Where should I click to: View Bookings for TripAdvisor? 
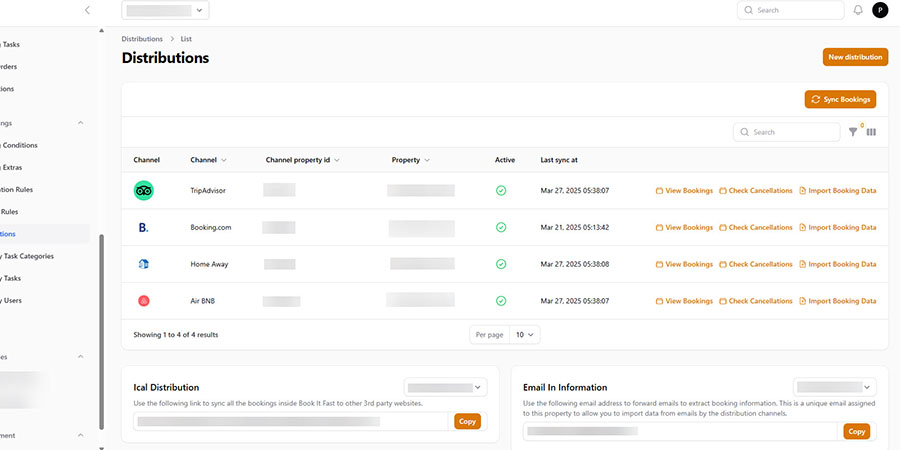pyautogui.click(x=684, y=191)
